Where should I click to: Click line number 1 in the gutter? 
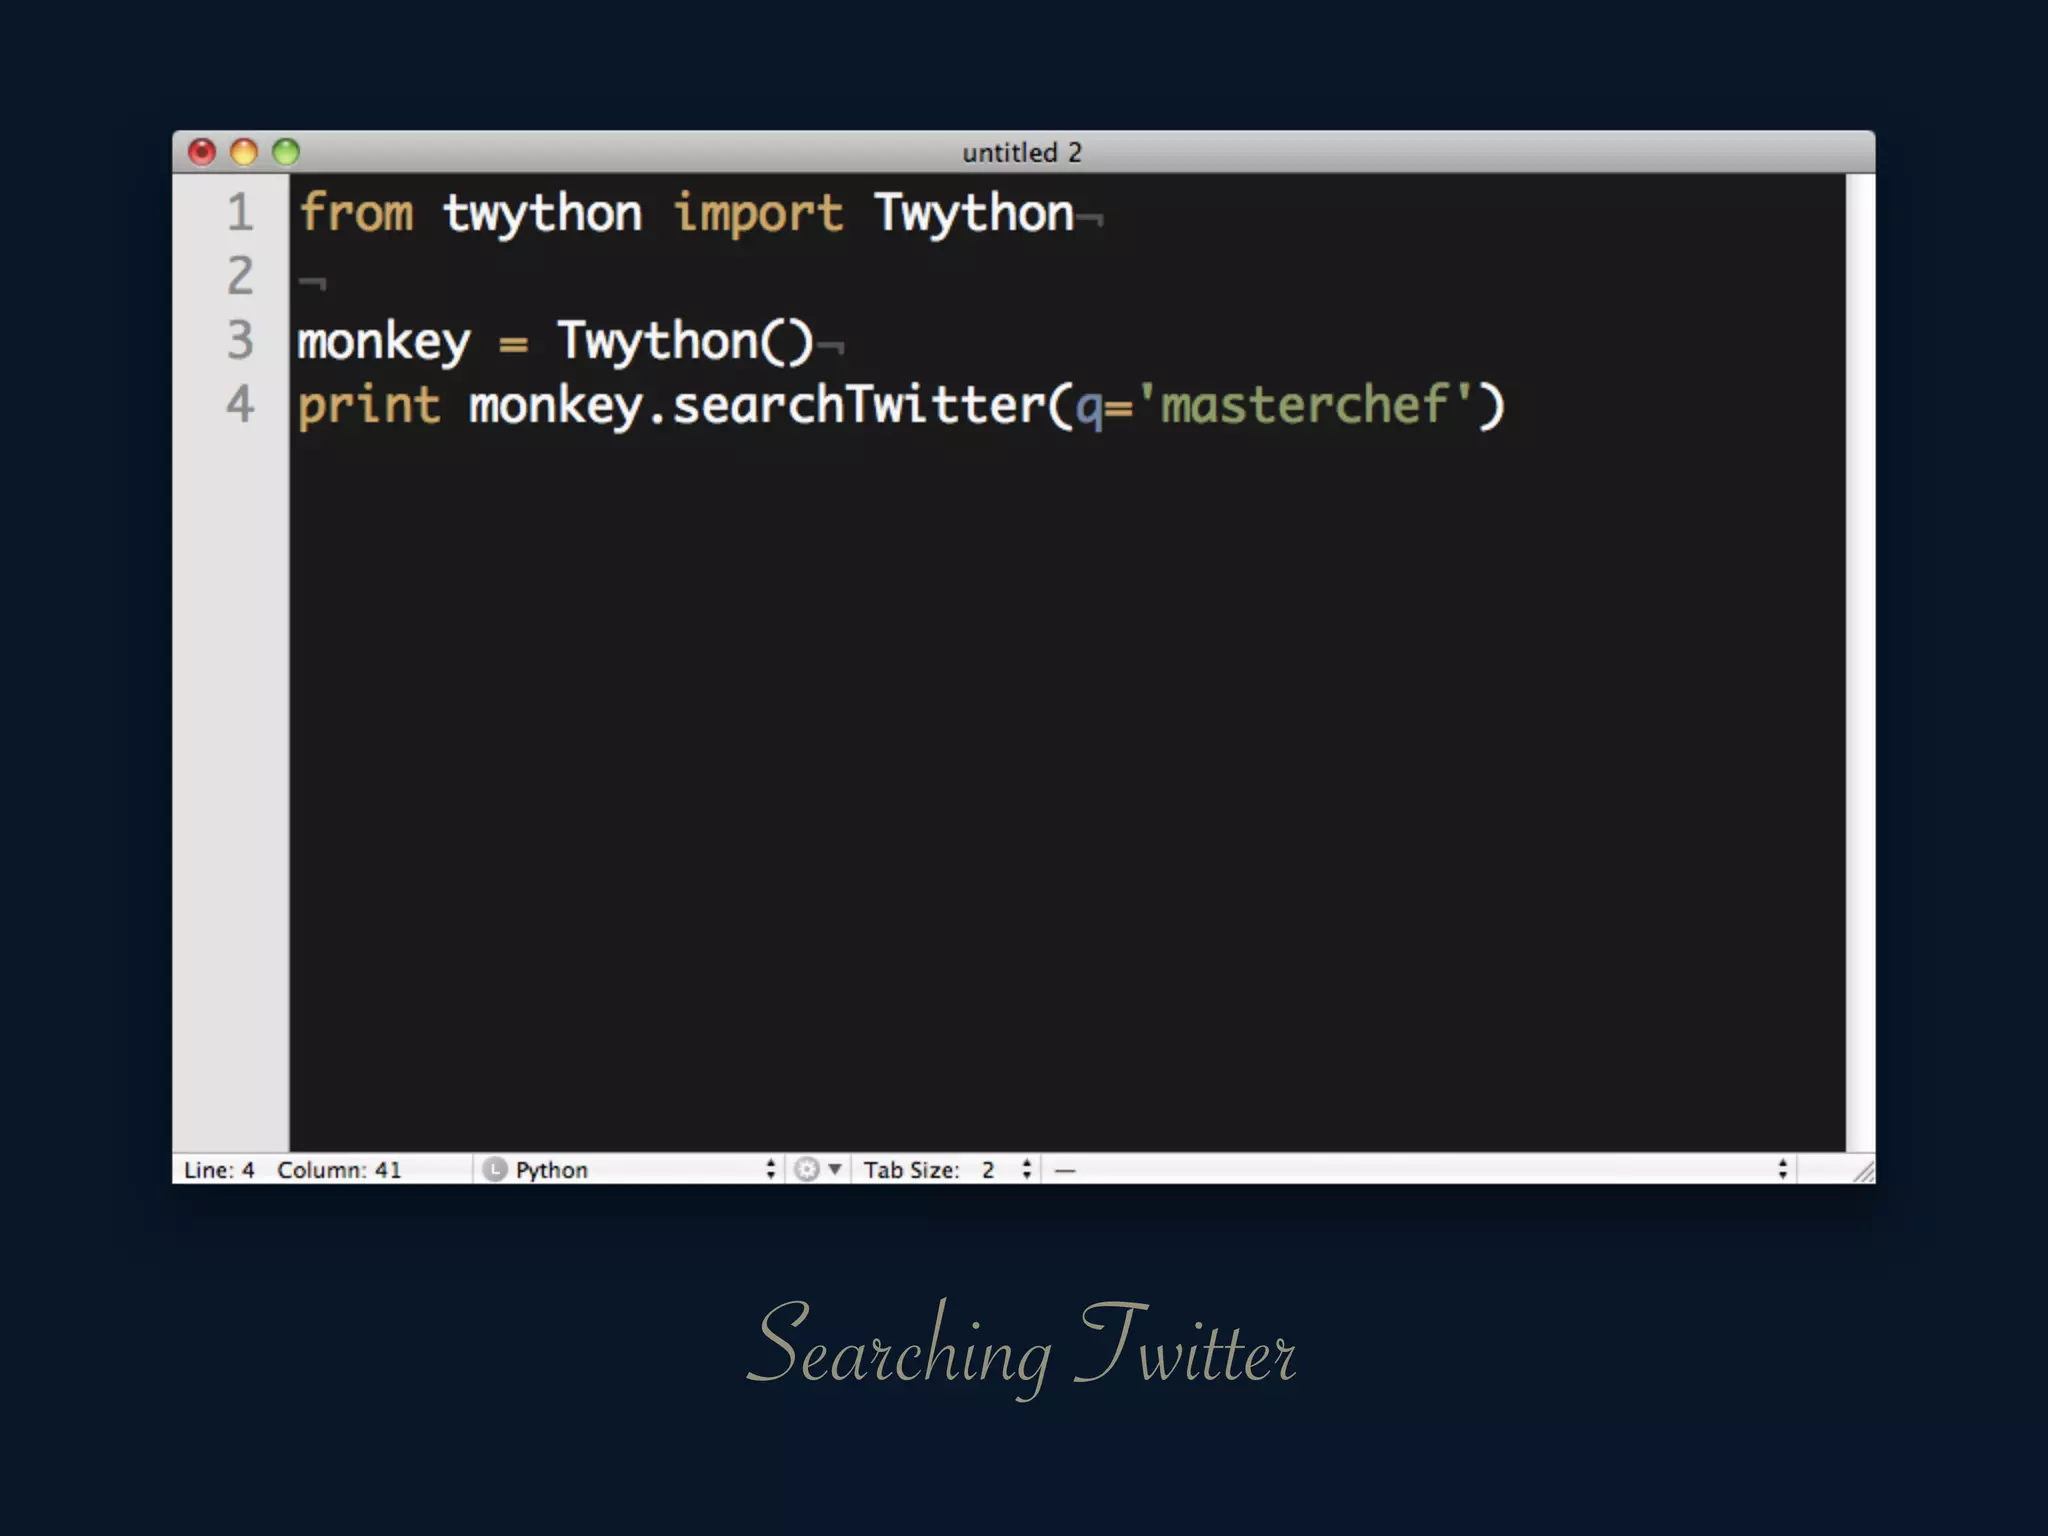click(239, 213)
